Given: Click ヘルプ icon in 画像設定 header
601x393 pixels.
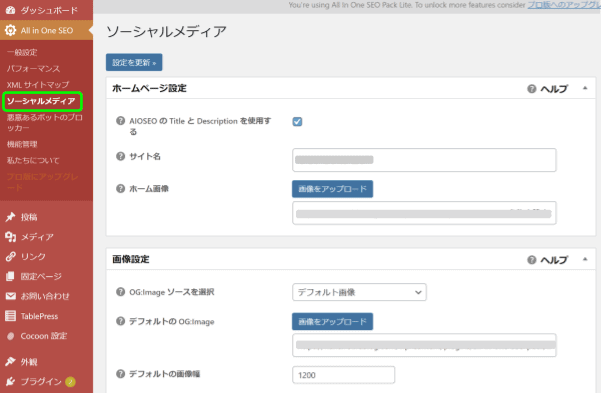Looking at the screenshot, I should pyautogui.click(x=532, y=260).
